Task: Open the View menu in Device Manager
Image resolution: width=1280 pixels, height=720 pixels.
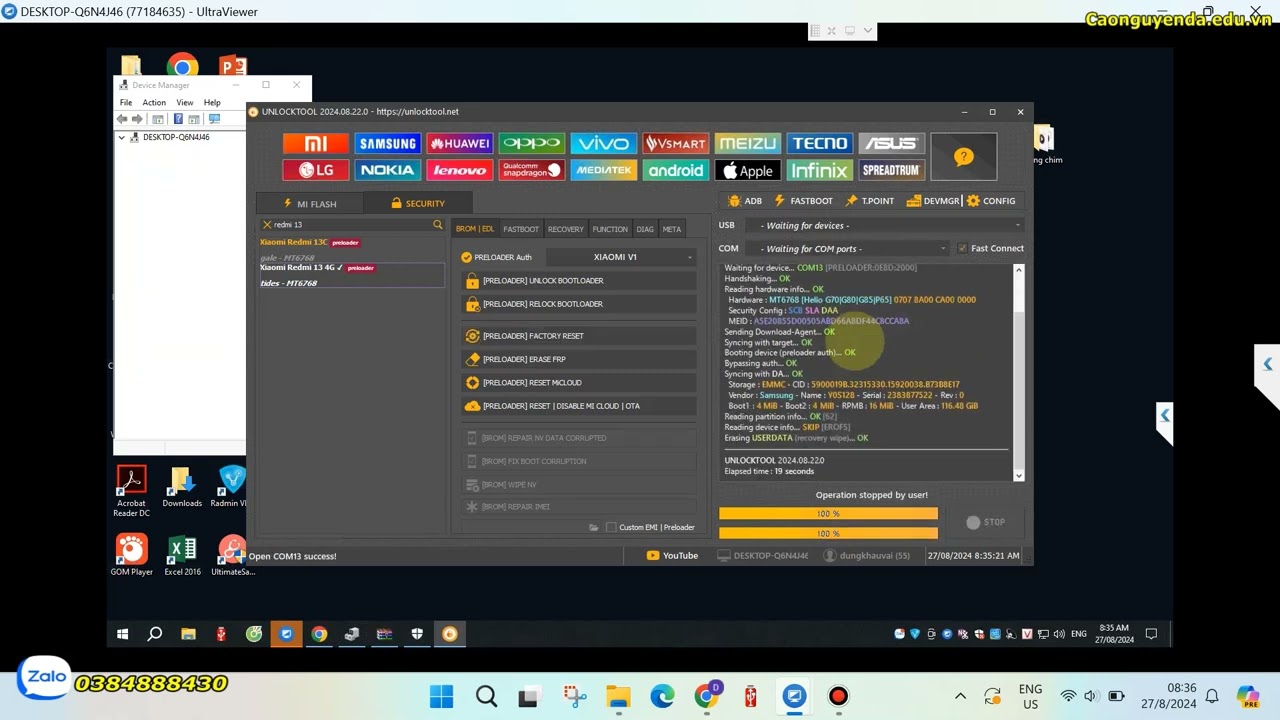Action: 185,102
